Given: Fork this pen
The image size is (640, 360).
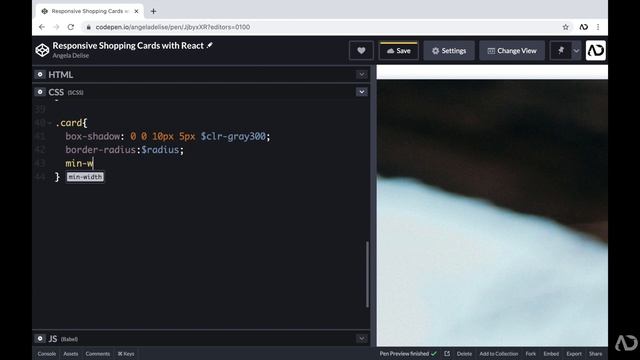Looking at the screenshot, I should 531,353.
